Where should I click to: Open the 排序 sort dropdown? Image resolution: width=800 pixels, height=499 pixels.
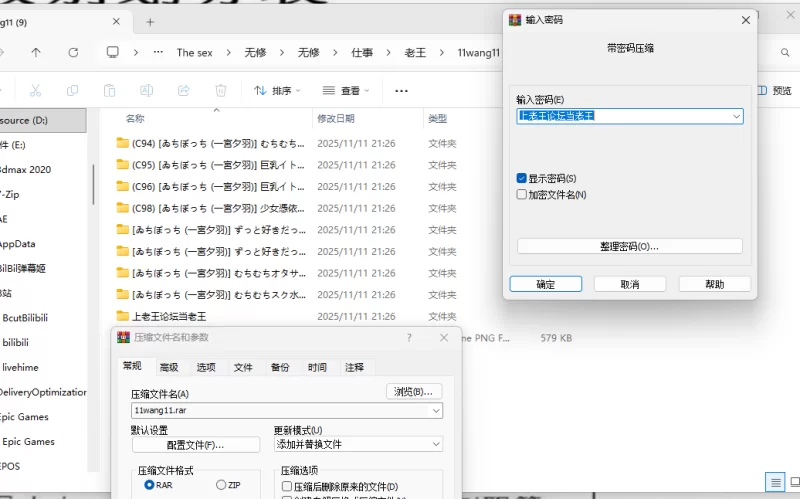click(277, 90)
